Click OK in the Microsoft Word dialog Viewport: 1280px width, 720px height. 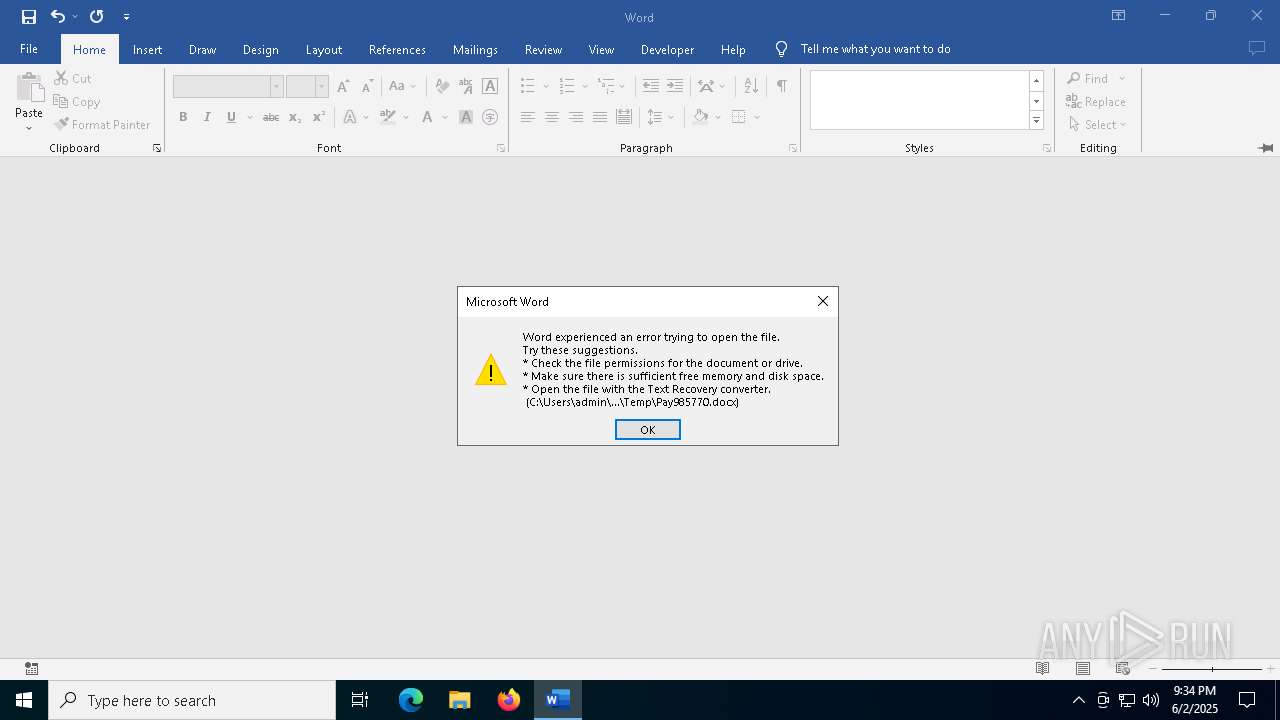648,429
